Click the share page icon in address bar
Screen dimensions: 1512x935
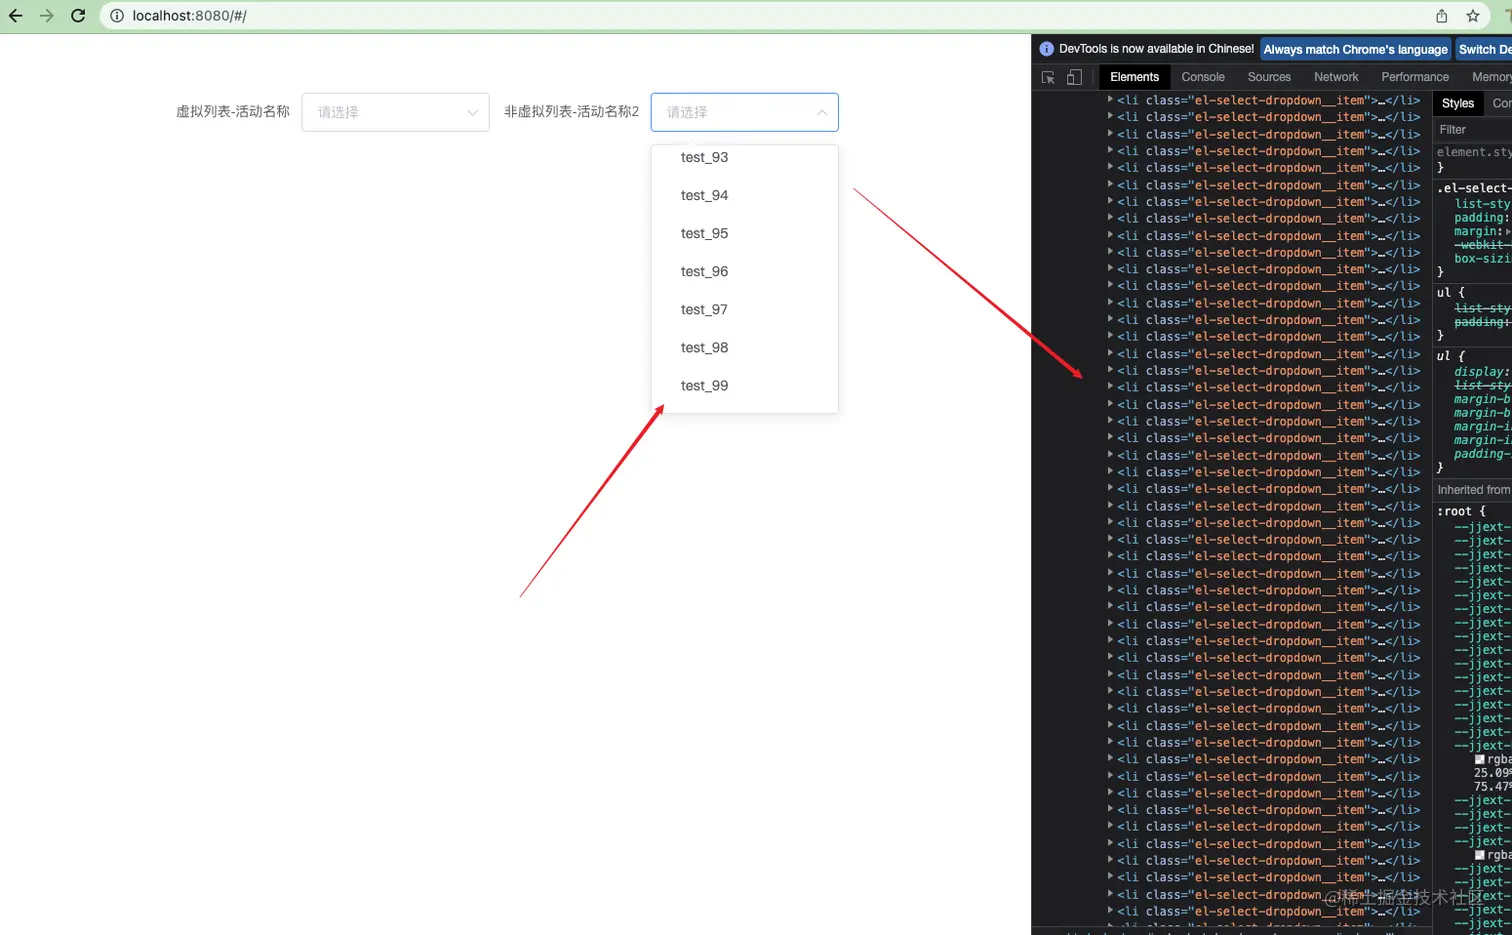click(x=1441, y=16)
